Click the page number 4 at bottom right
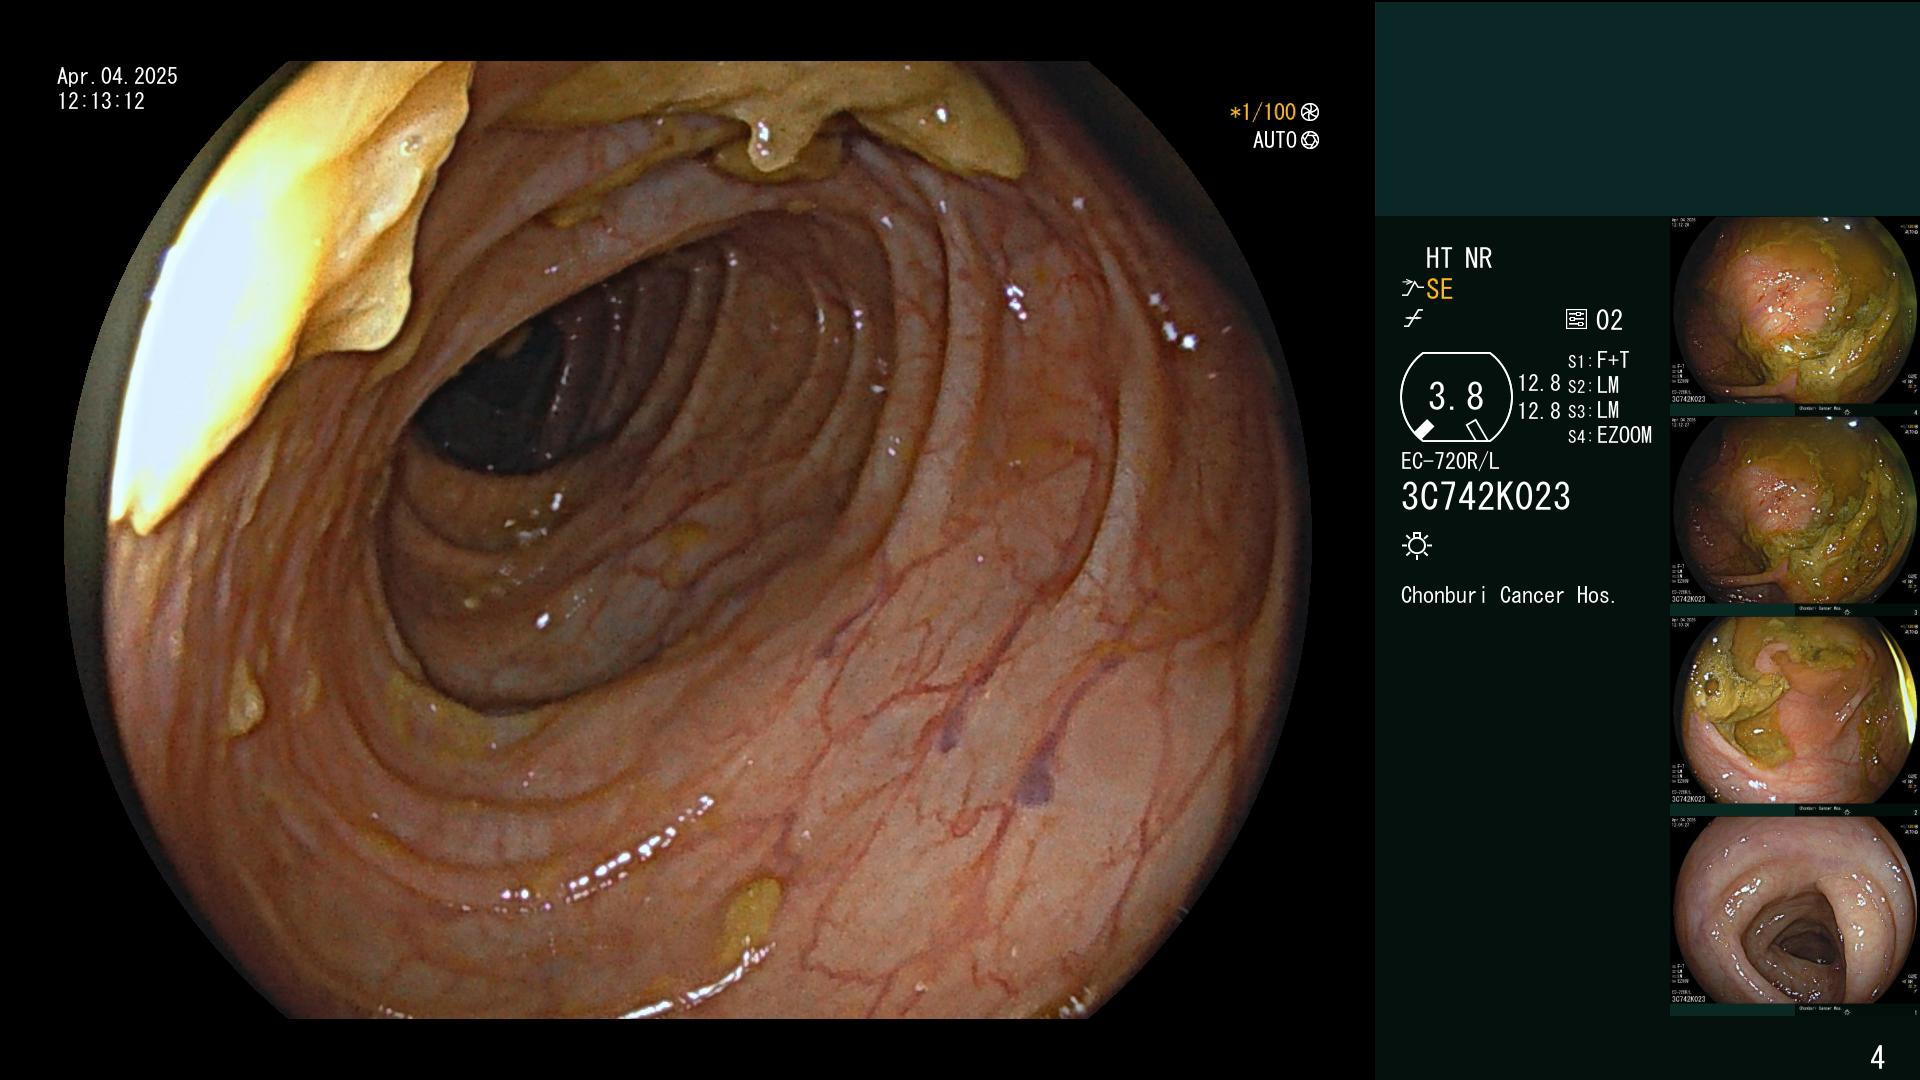This screenshot has height=1080, width=1920. click(x=1877, y=1057)
